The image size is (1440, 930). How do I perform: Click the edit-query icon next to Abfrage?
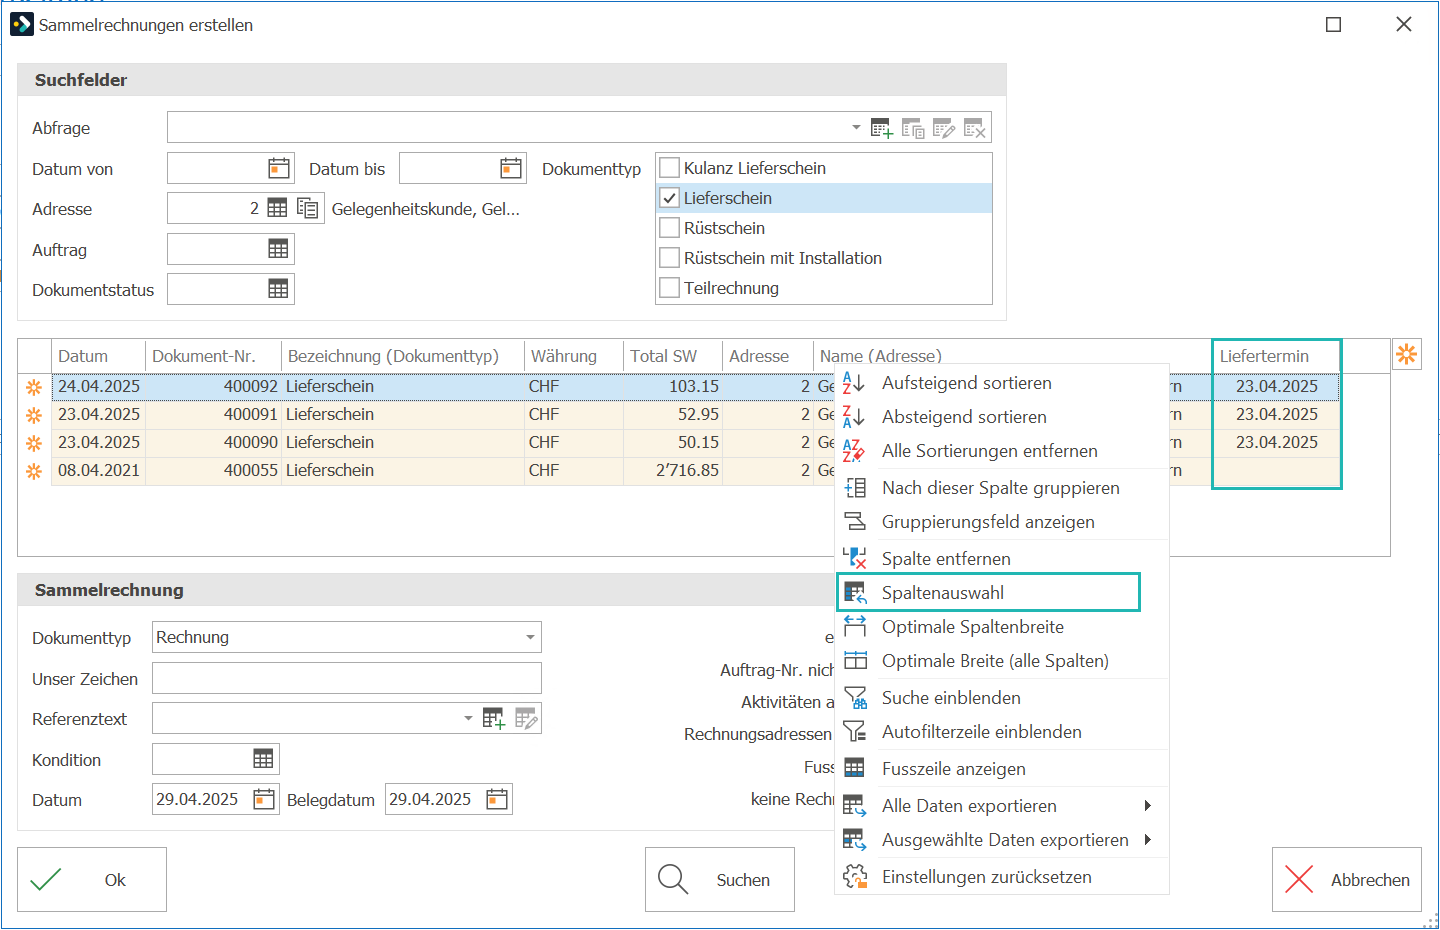[x=944, y=128]
